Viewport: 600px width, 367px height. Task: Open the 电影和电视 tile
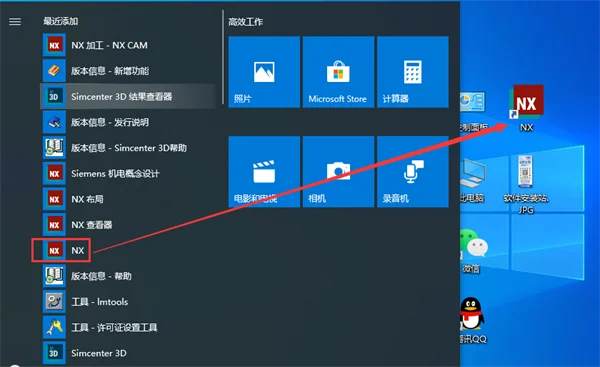(x=264, y=172)
